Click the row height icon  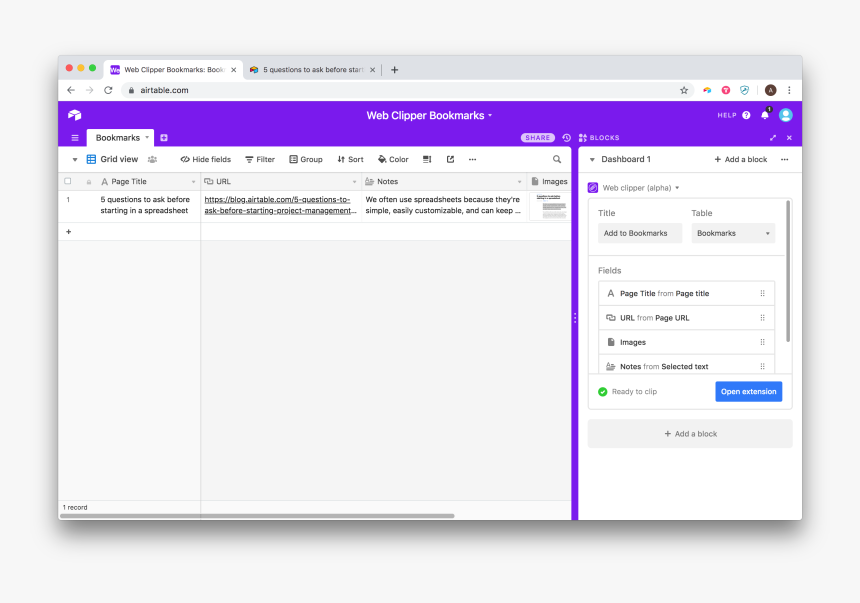tap(427, 159)
